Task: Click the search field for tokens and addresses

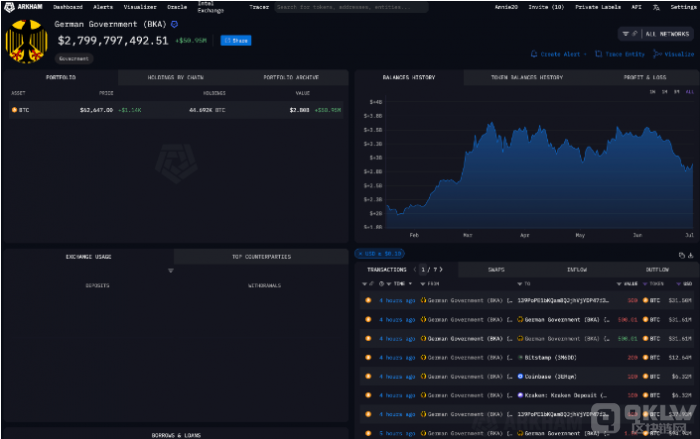Action: click(x=351, y=7)
